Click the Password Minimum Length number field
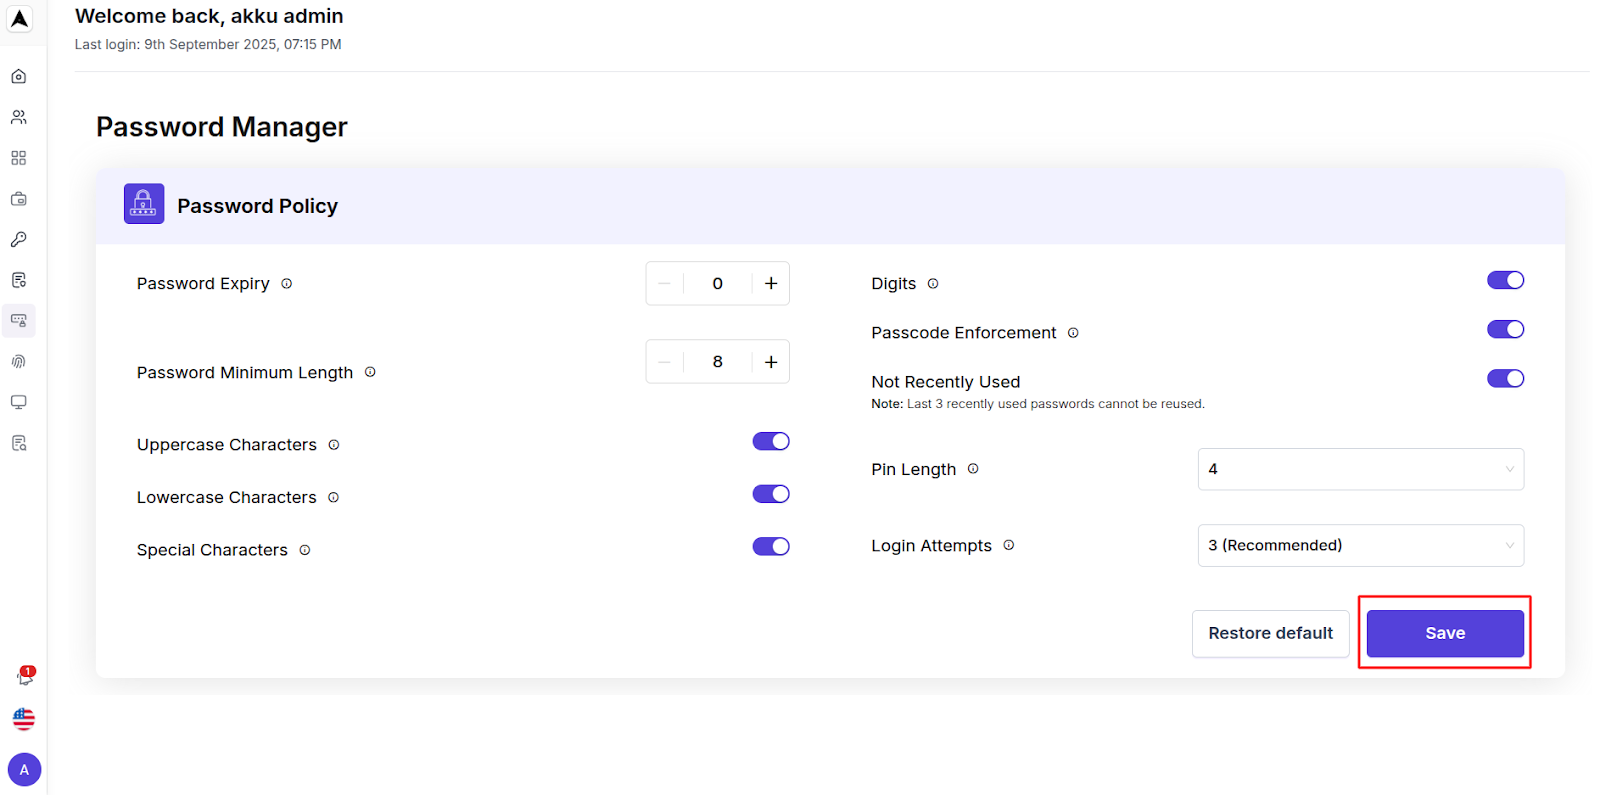 pos(718,362)
